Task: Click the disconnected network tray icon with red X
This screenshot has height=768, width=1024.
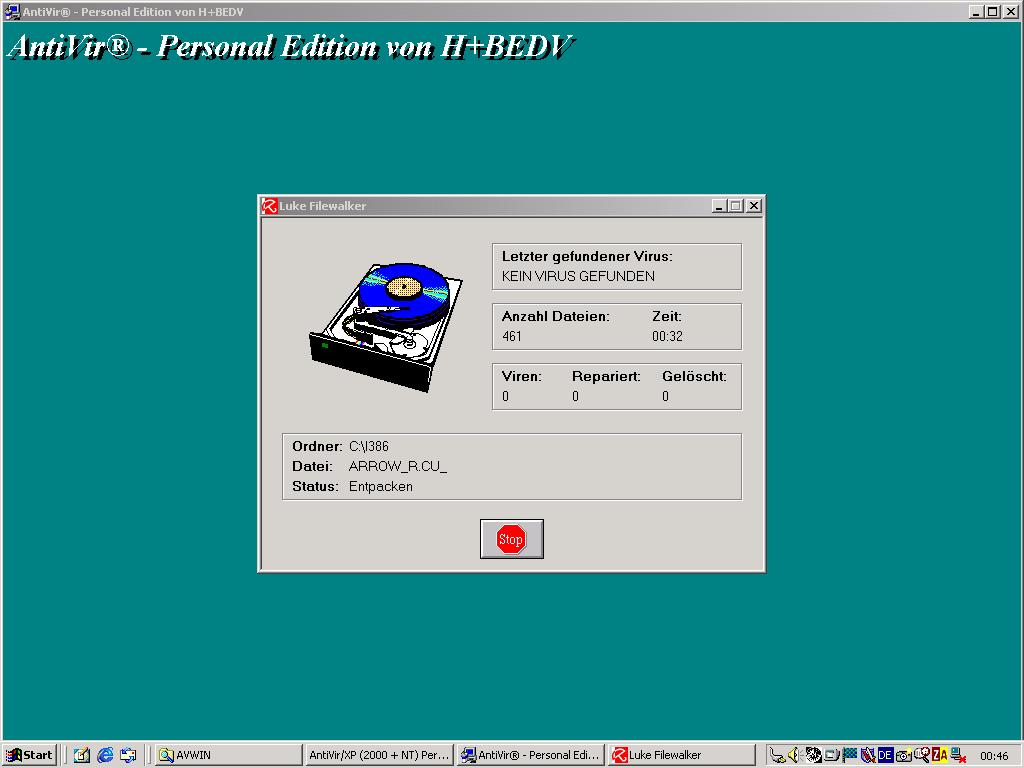Action: [x=958, y=756]
